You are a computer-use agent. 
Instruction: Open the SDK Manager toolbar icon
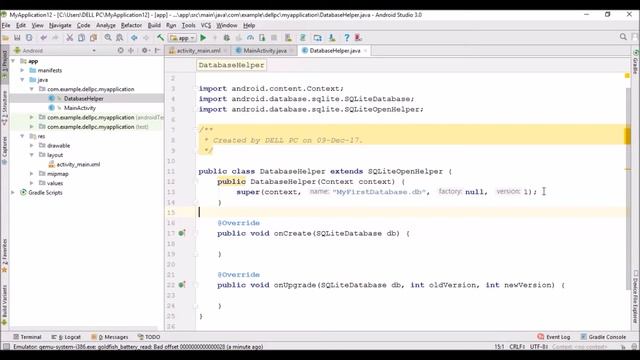(332, 38)
